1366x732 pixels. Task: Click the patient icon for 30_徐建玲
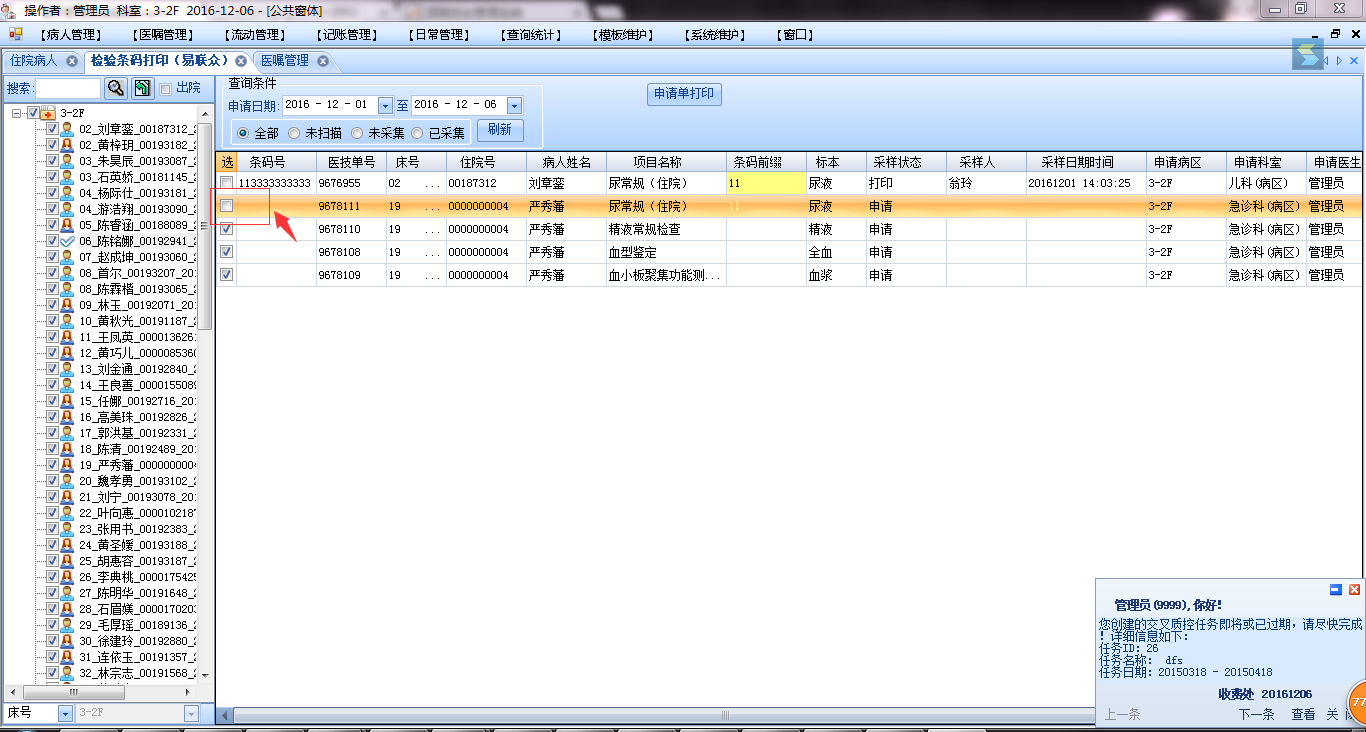point(67,641)
